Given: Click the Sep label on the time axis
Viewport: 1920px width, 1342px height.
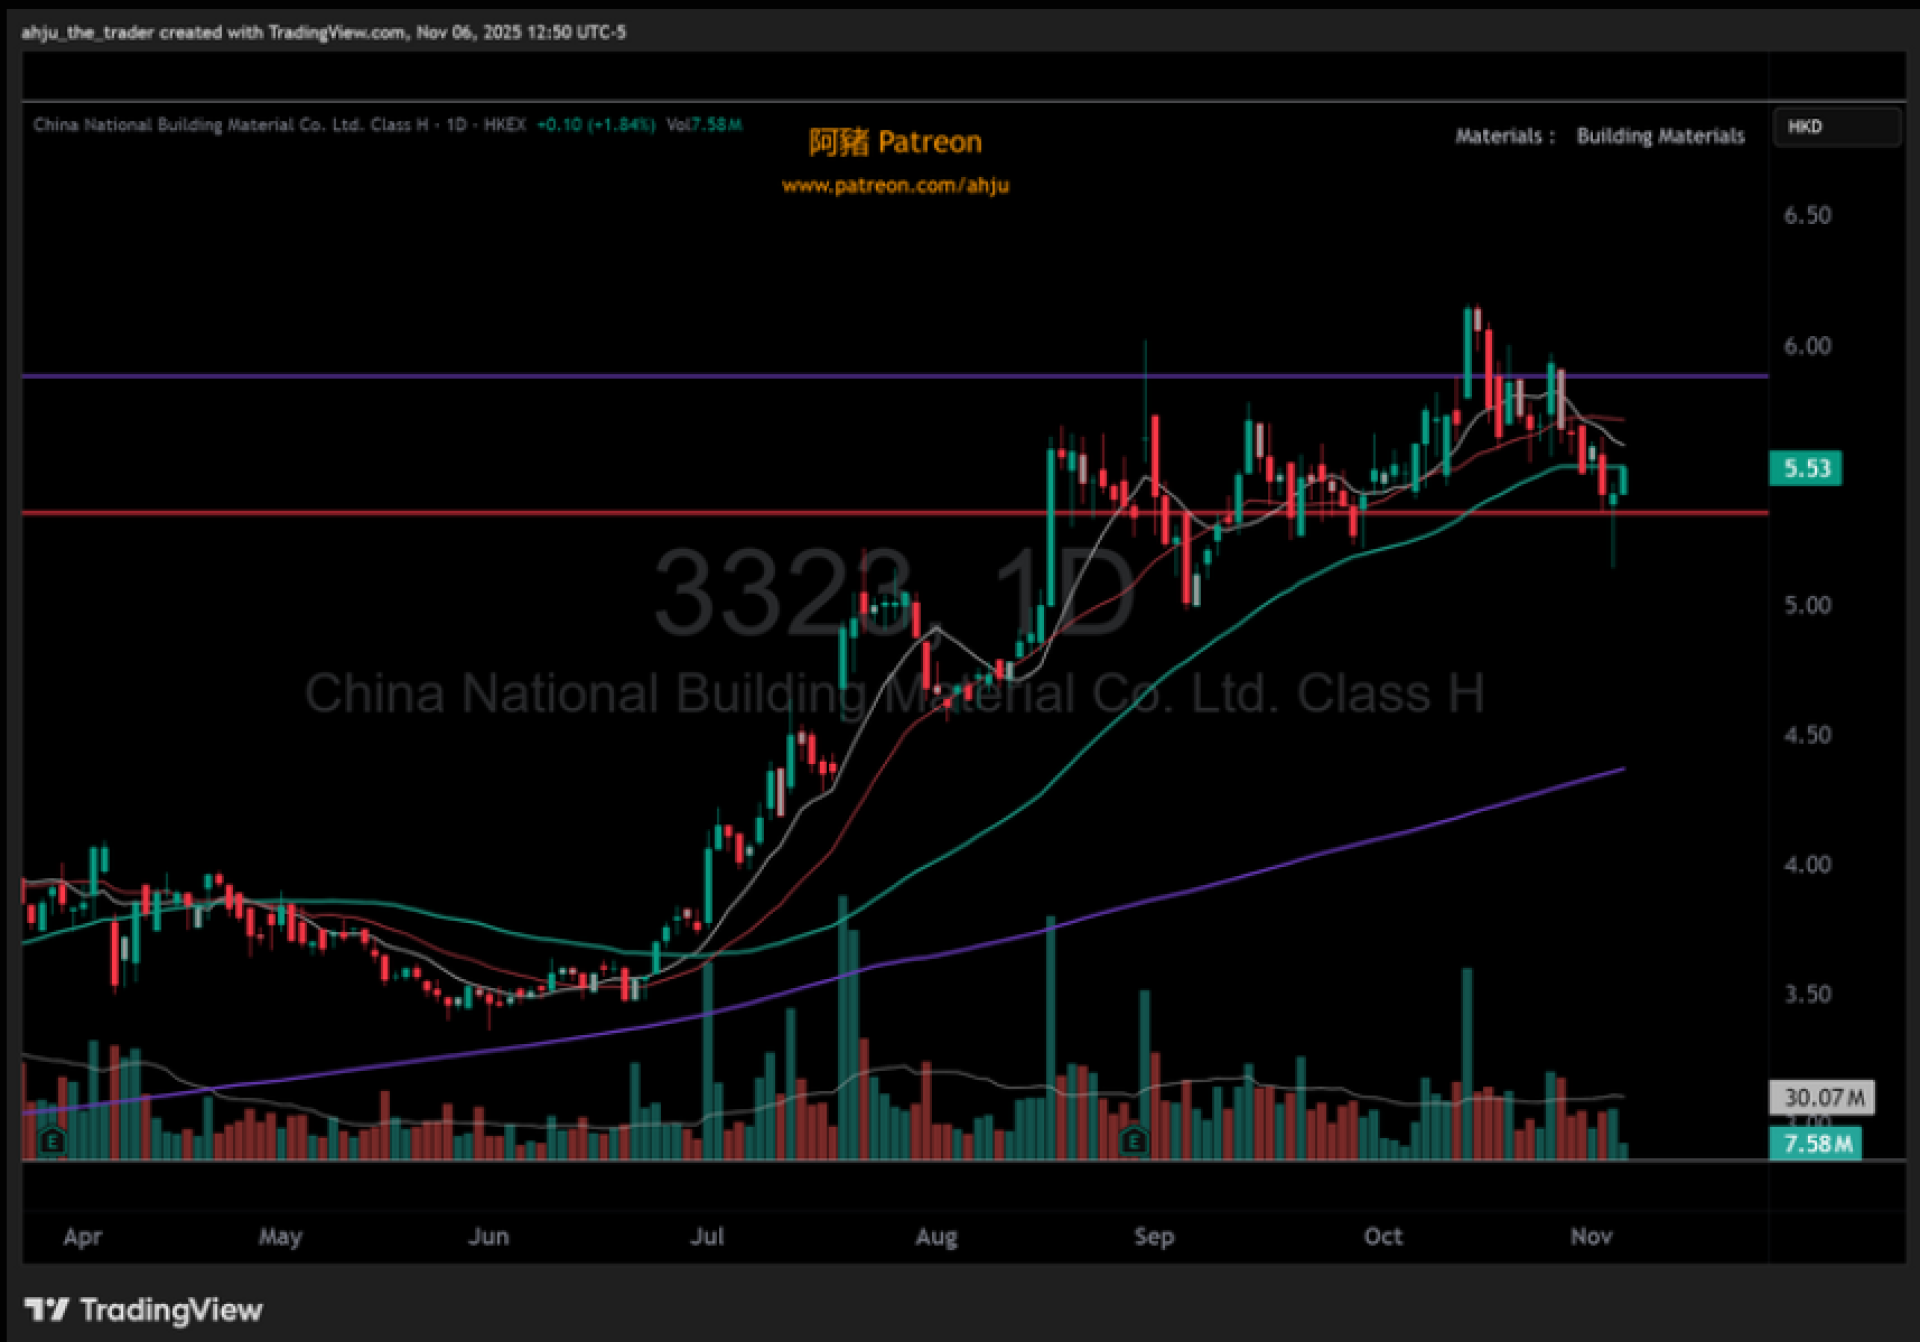Looking at the screenshot, I should 1153,1237.
